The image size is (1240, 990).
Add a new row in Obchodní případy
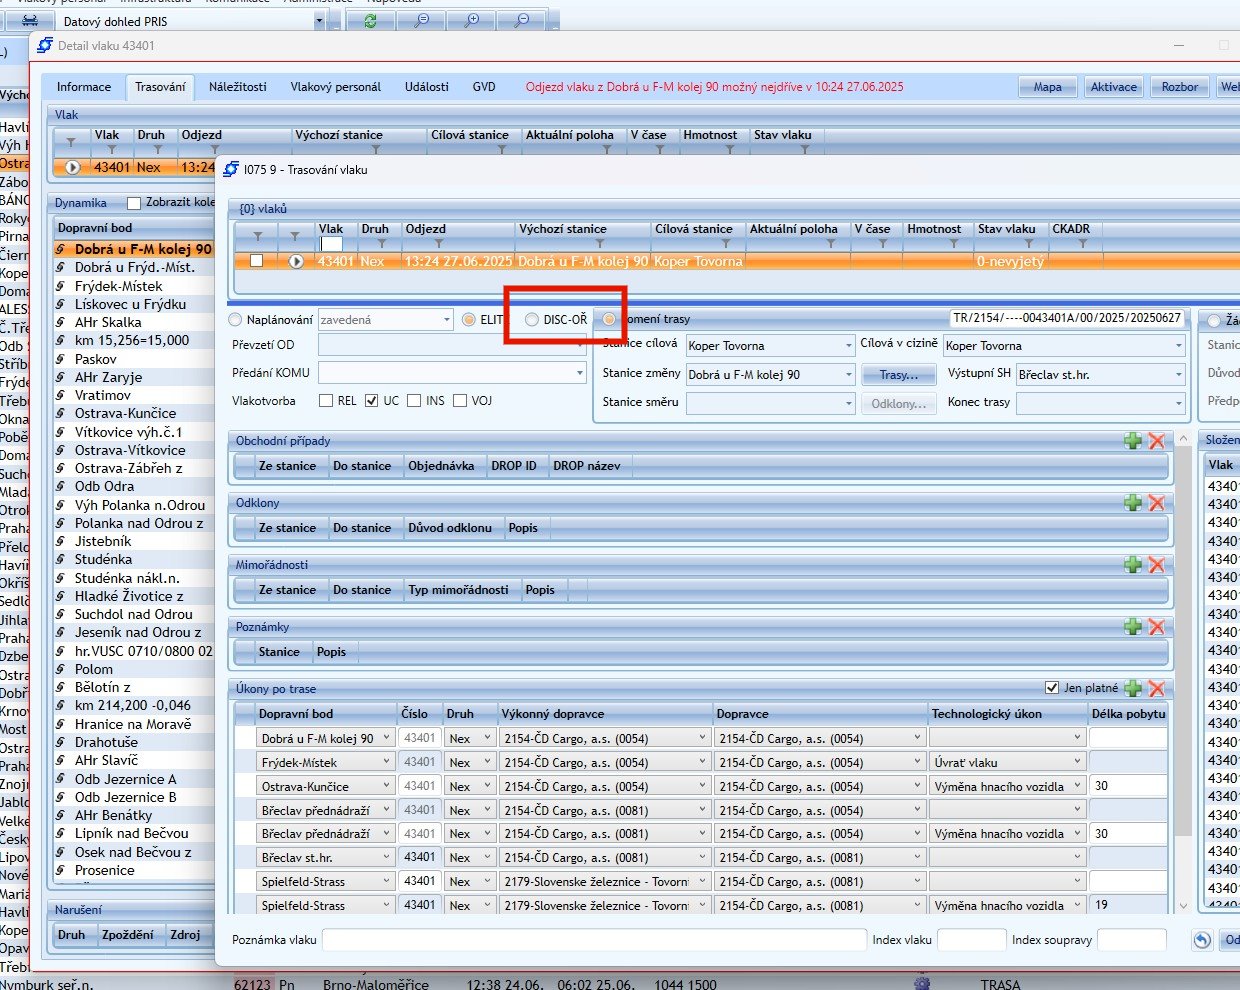[x=1133, y=441]
